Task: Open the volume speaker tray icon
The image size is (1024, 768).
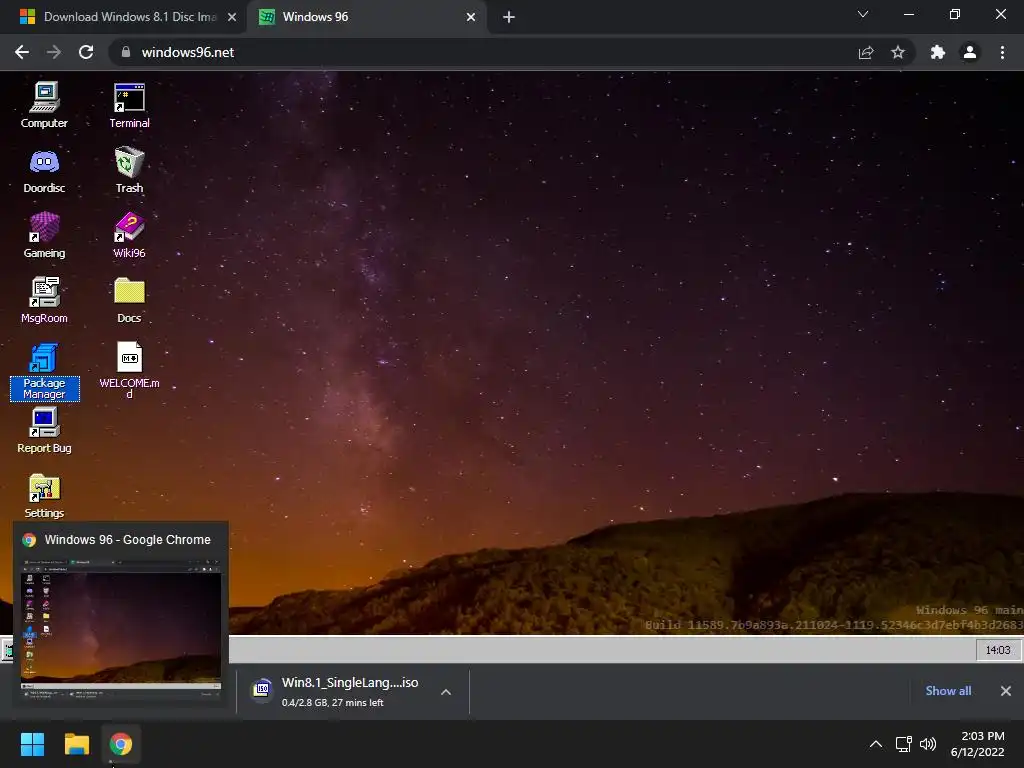Action: point(927,744)
